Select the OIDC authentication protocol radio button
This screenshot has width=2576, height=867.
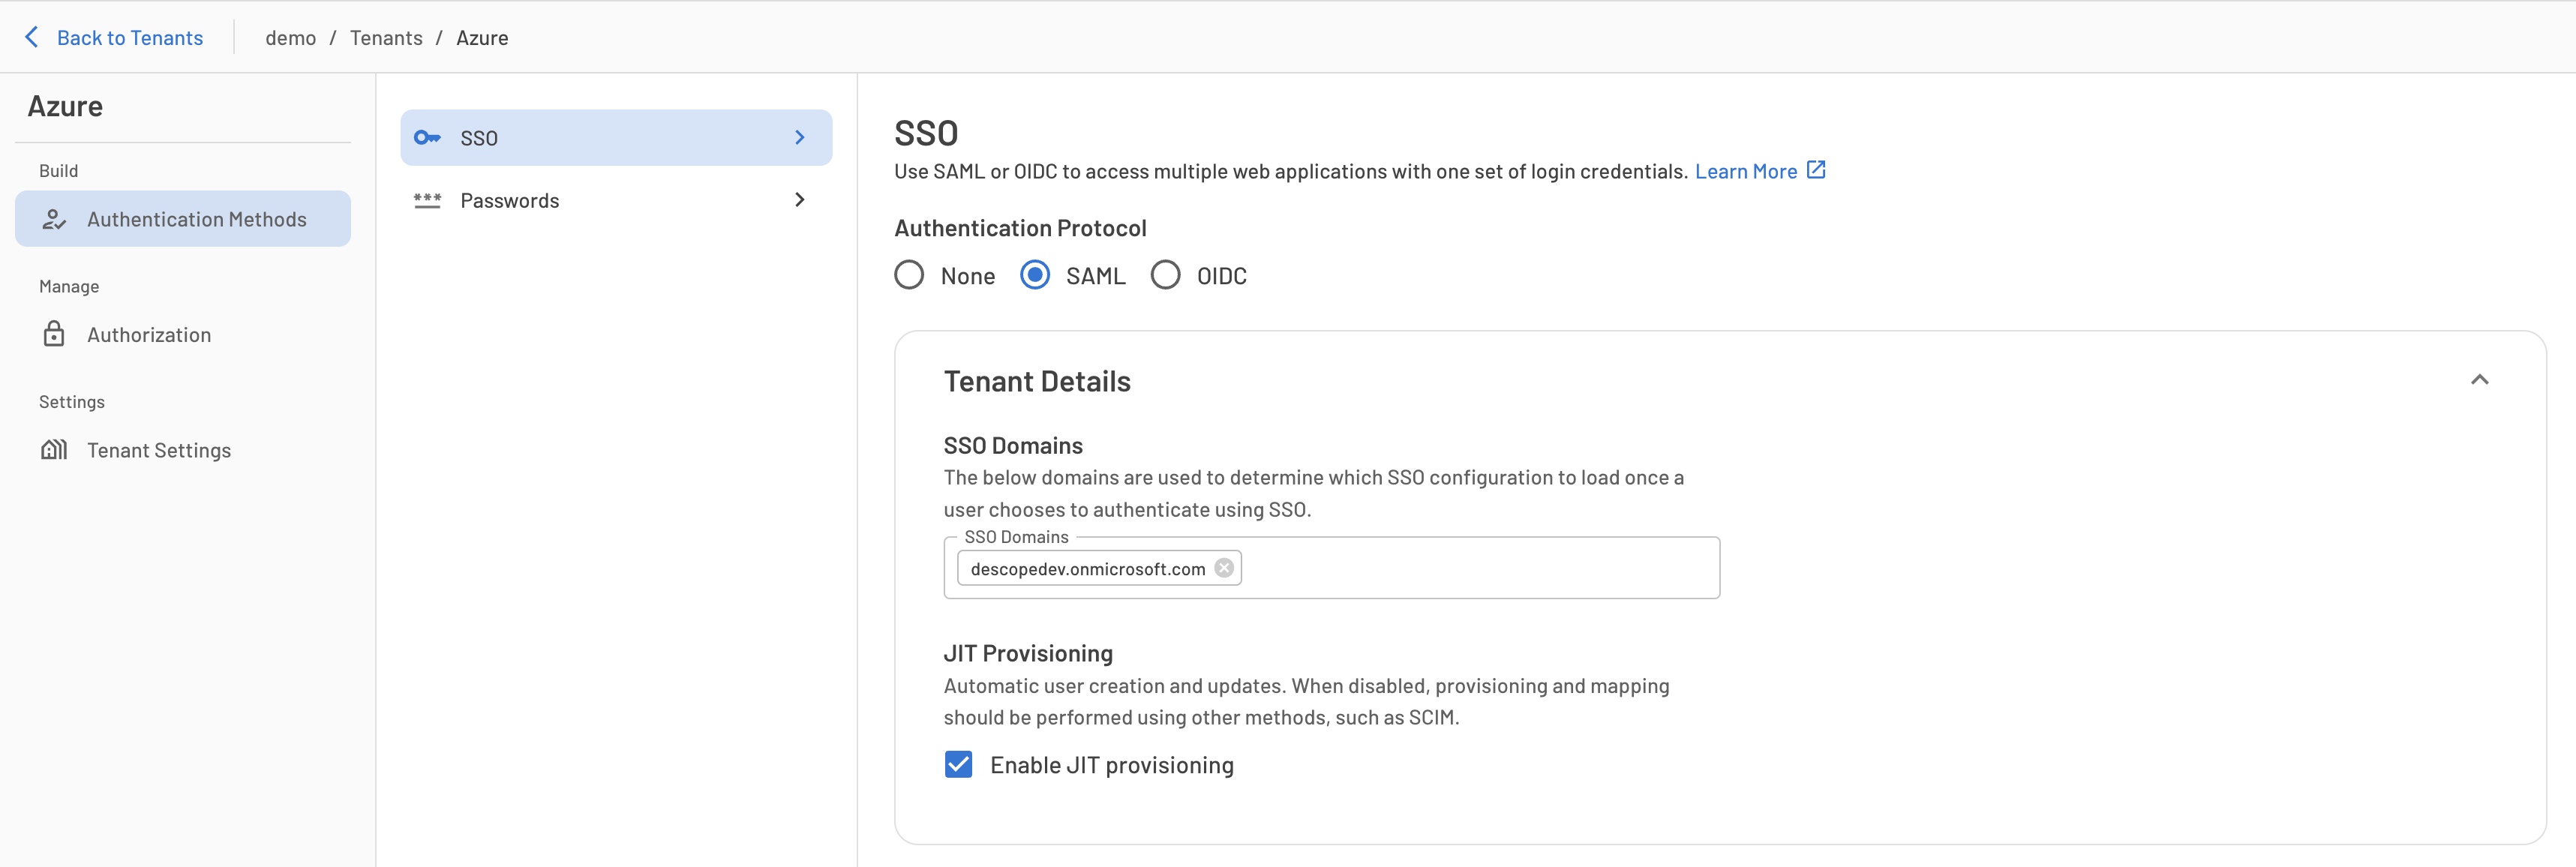click(1165, 274)
